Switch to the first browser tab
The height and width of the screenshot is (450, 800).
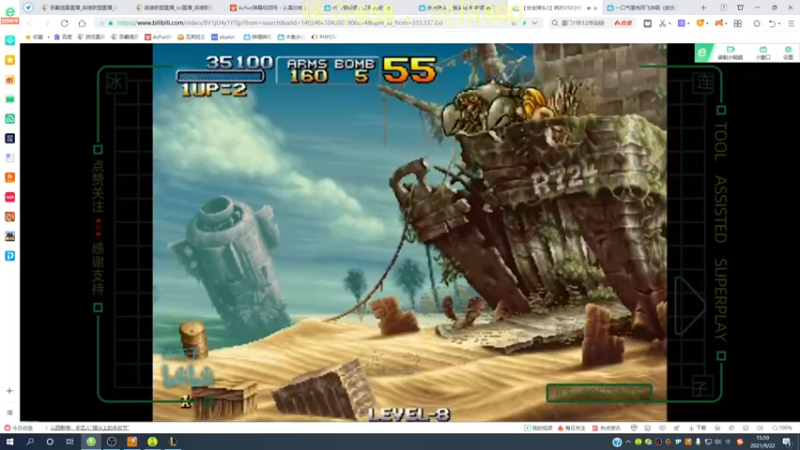pyautogui.click(x=82, y=8)
